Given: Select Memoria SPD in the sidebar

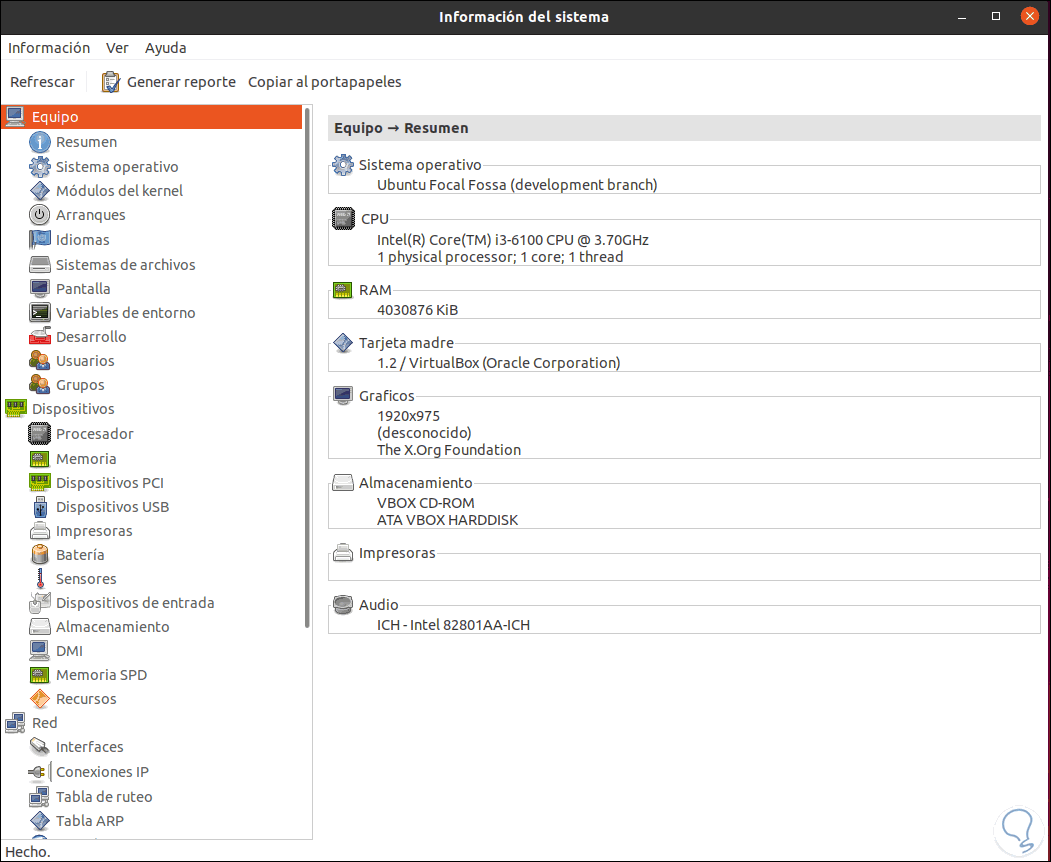Looking at the screenshot, I should 101,675.
